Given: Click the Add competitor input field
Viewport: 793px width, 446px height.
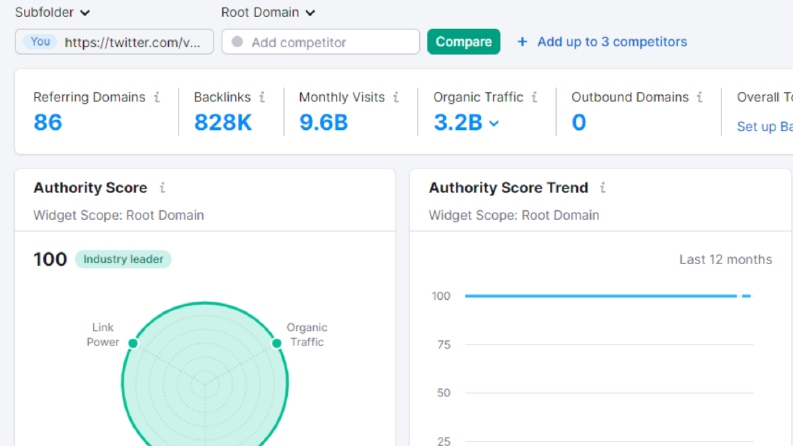Looking at the screenshot, I should tap(321, 42).
